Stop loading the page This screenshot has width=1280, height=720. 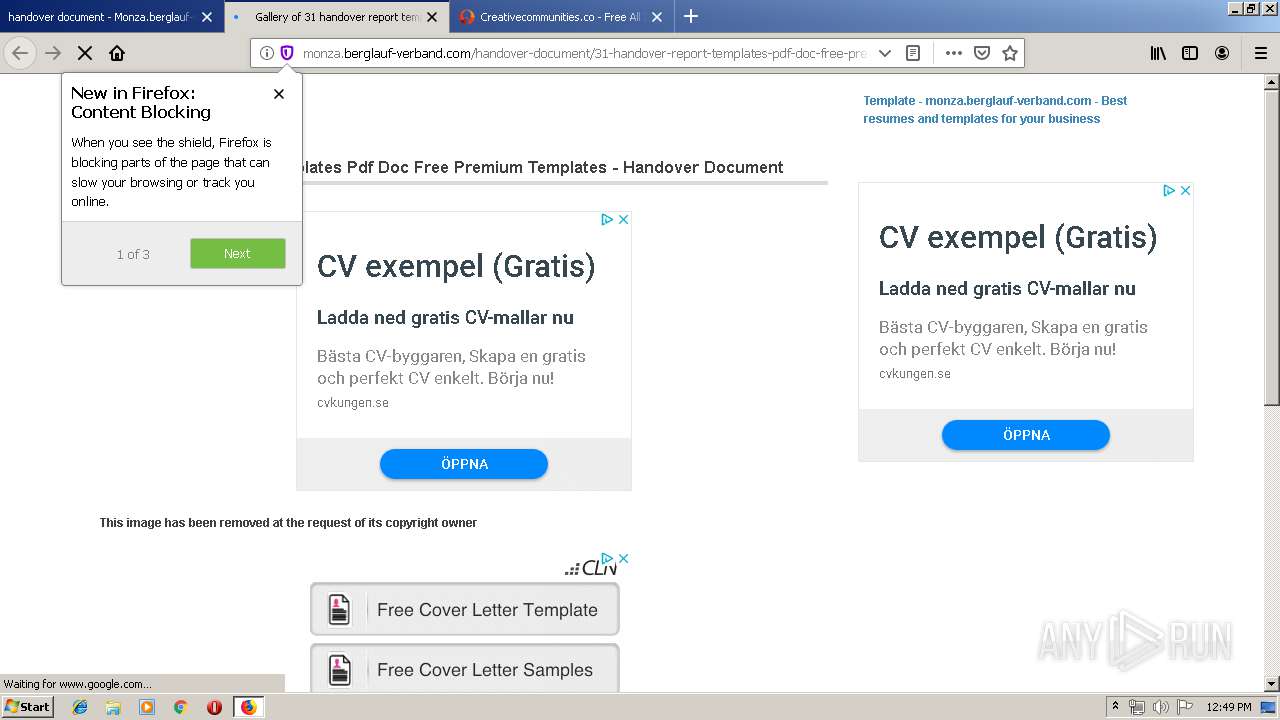[85, 53]
